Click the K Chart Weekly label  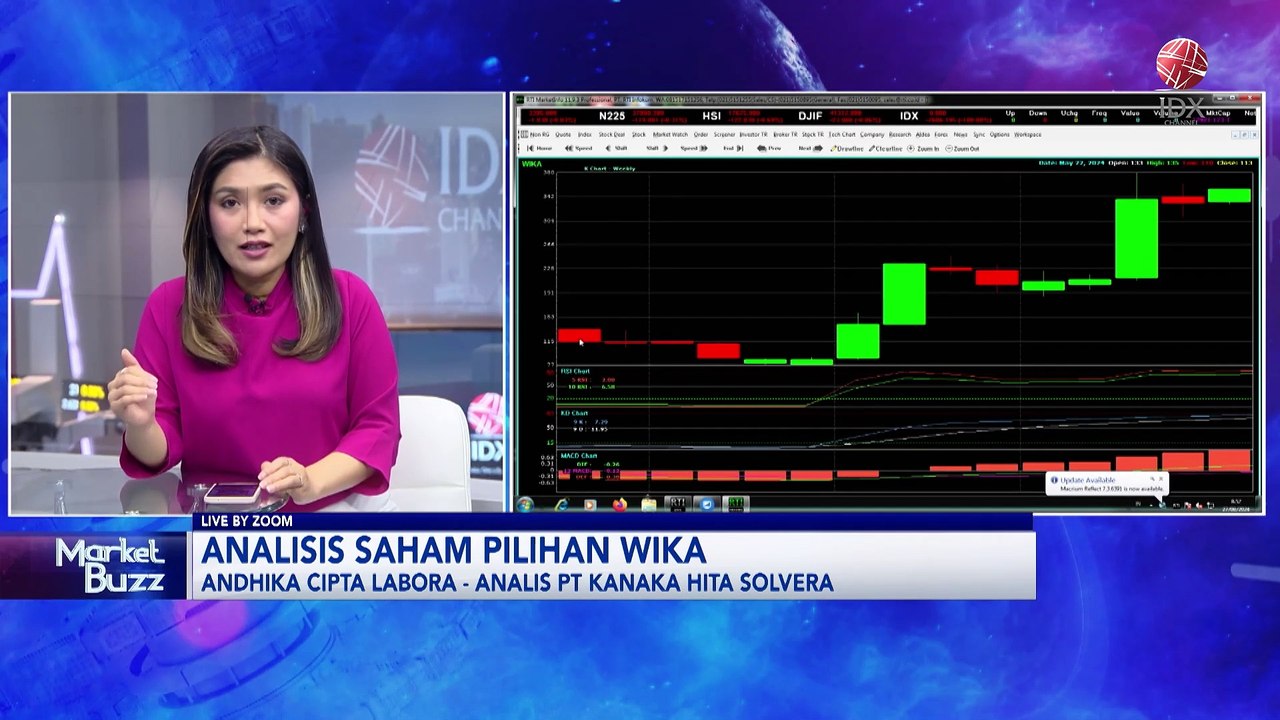609,168
